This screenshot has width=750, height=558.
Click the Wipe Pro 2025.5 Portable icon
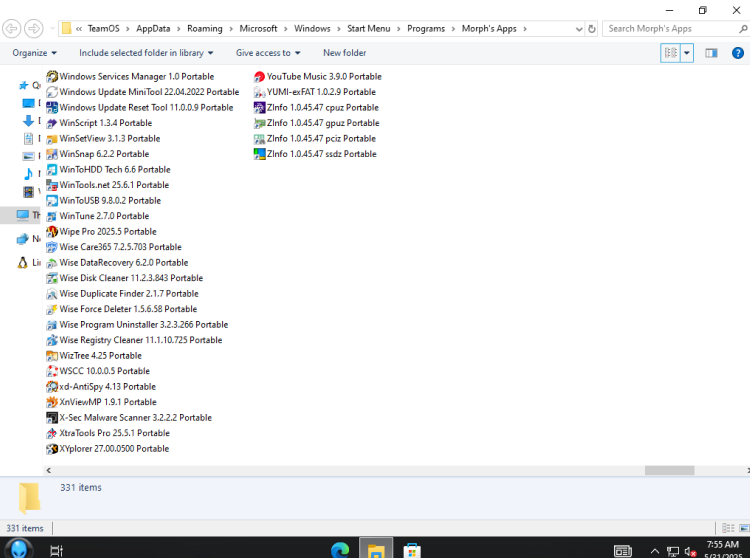(52, 231)
